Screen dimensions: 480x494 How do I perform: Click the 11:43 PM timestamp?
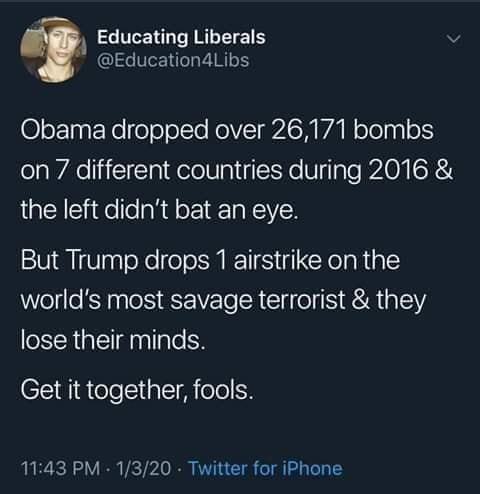(61, 468)
